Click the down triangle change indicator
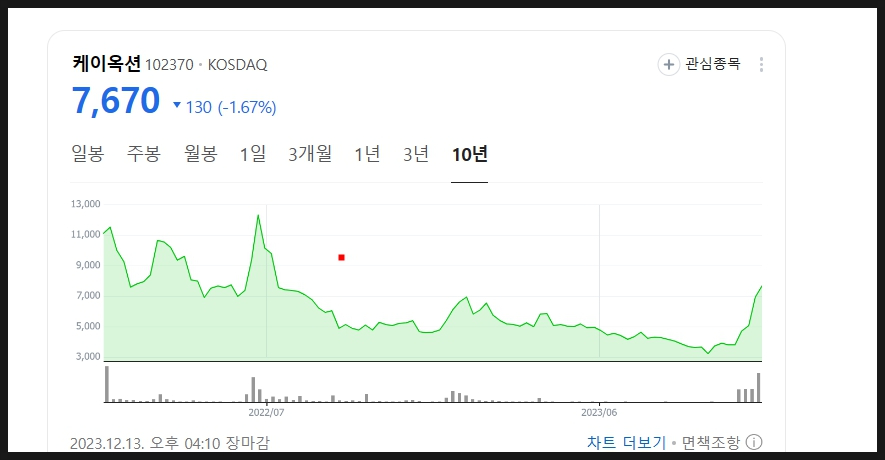 [x=177, y=105]
